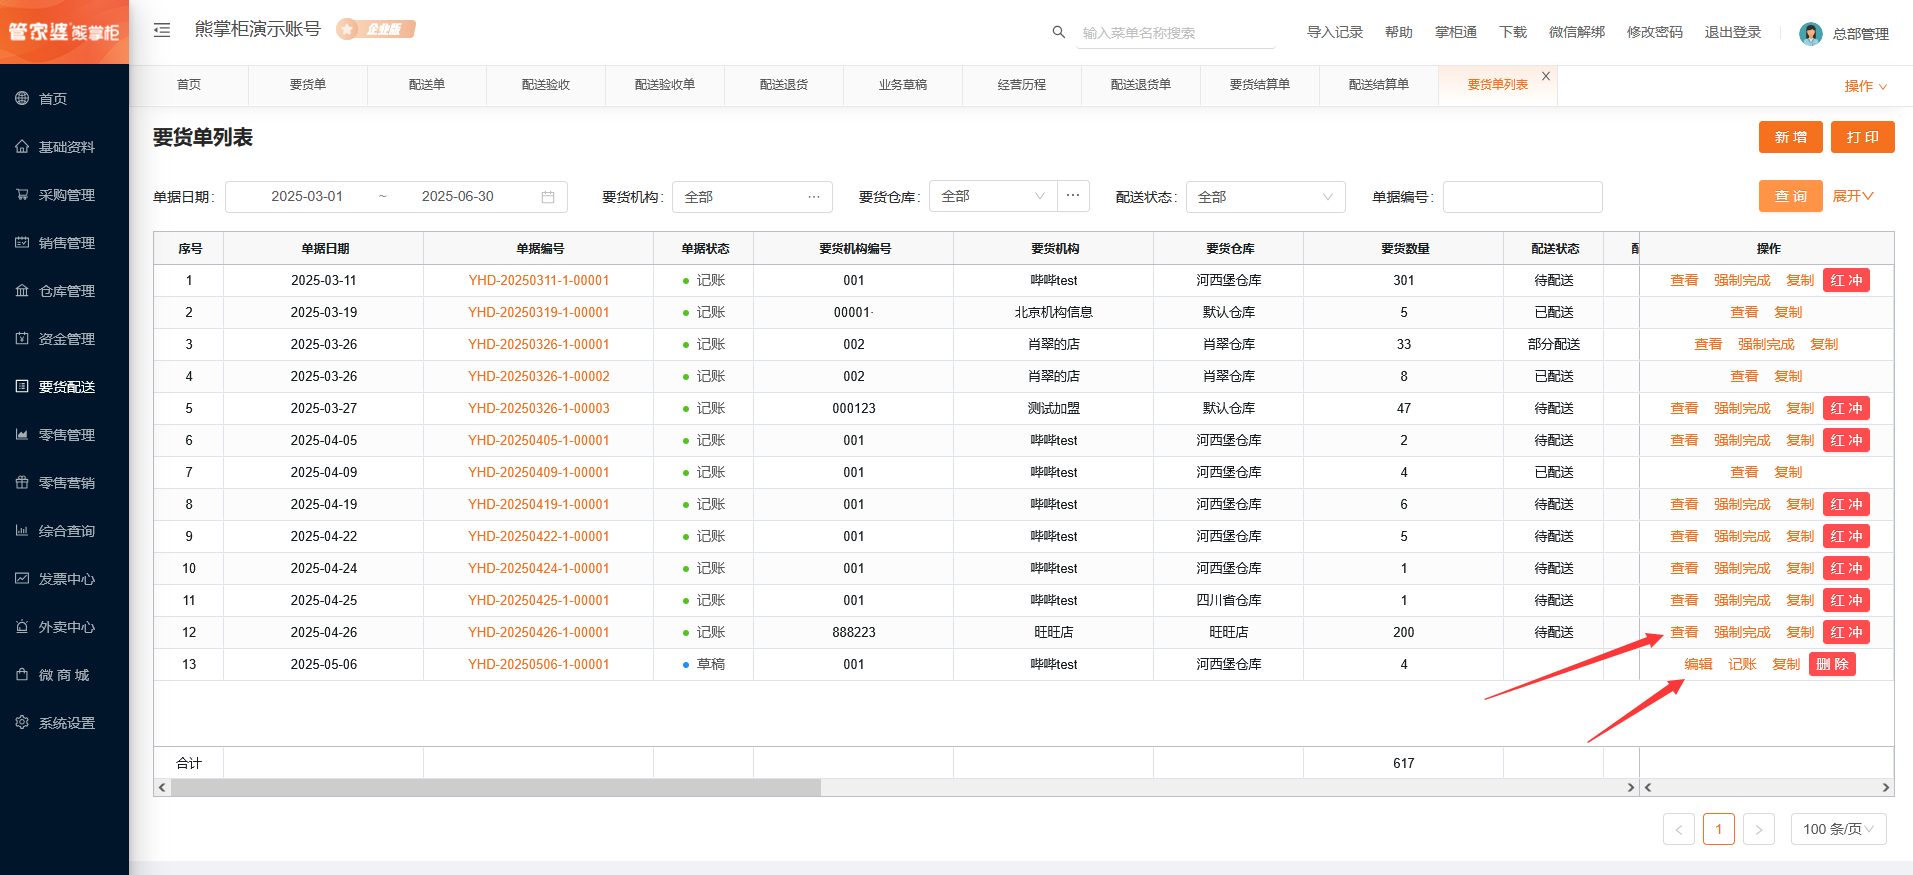This screenshot has width=1913, height=875.
Task: Open the 100 条/页 page size dropdown
Action: click(1838, 829)
